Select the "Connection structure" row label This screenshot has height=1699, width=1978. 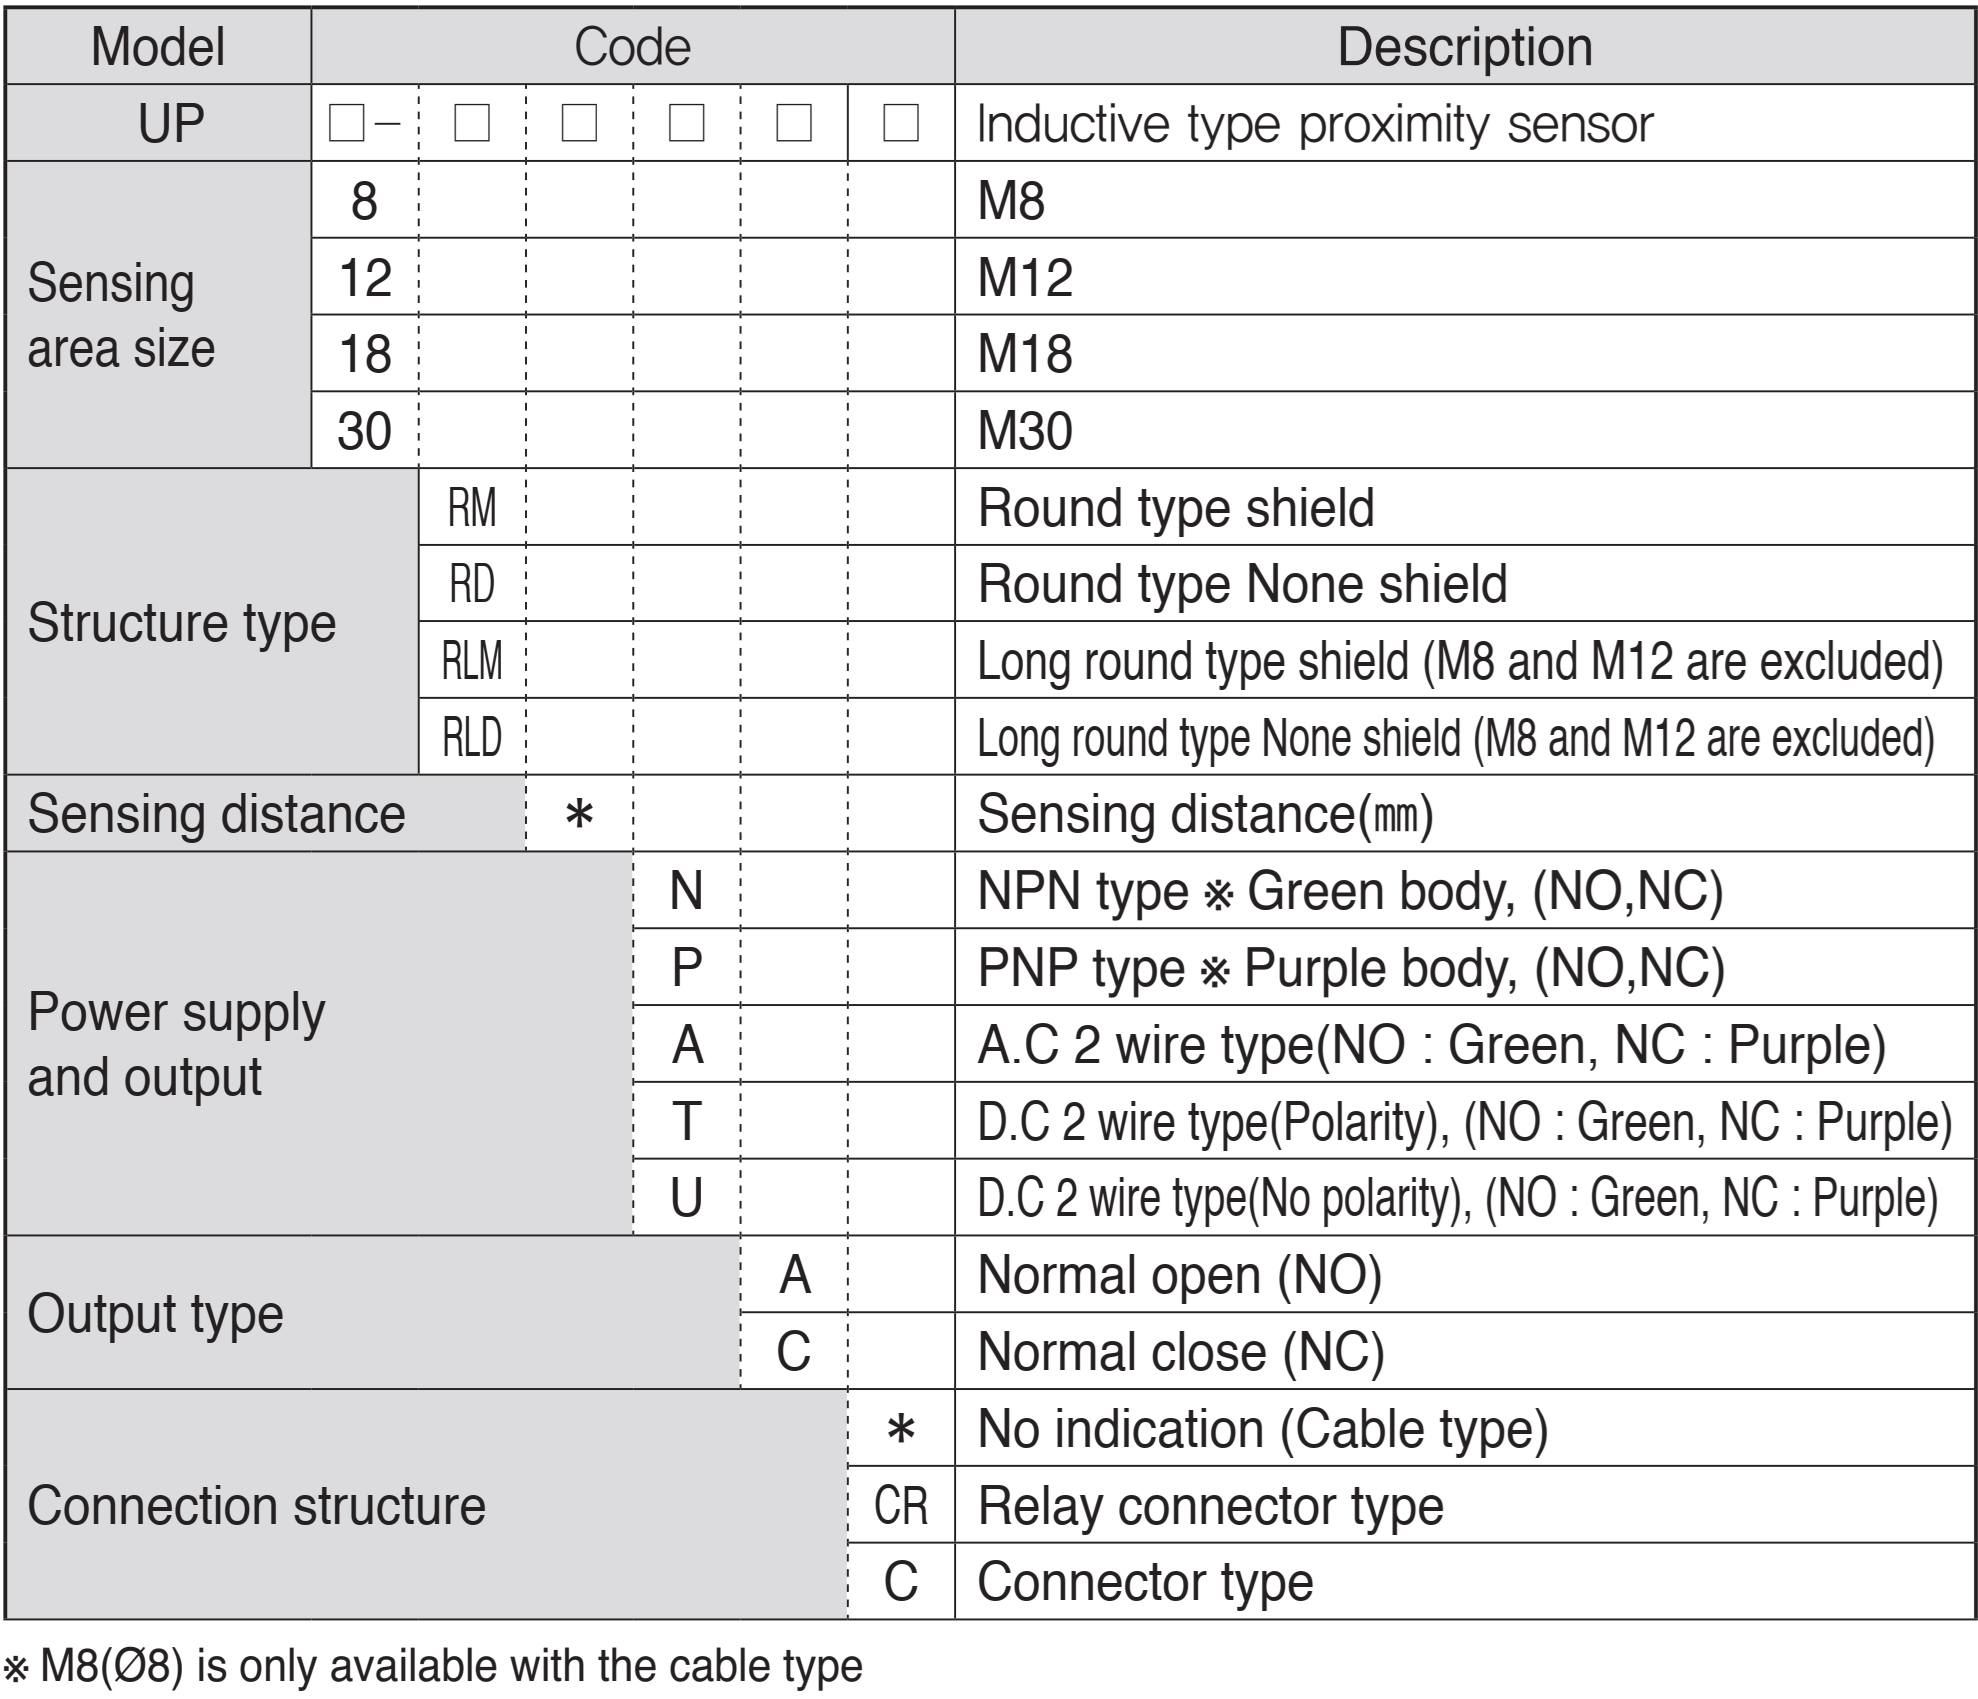[256, 1506]
